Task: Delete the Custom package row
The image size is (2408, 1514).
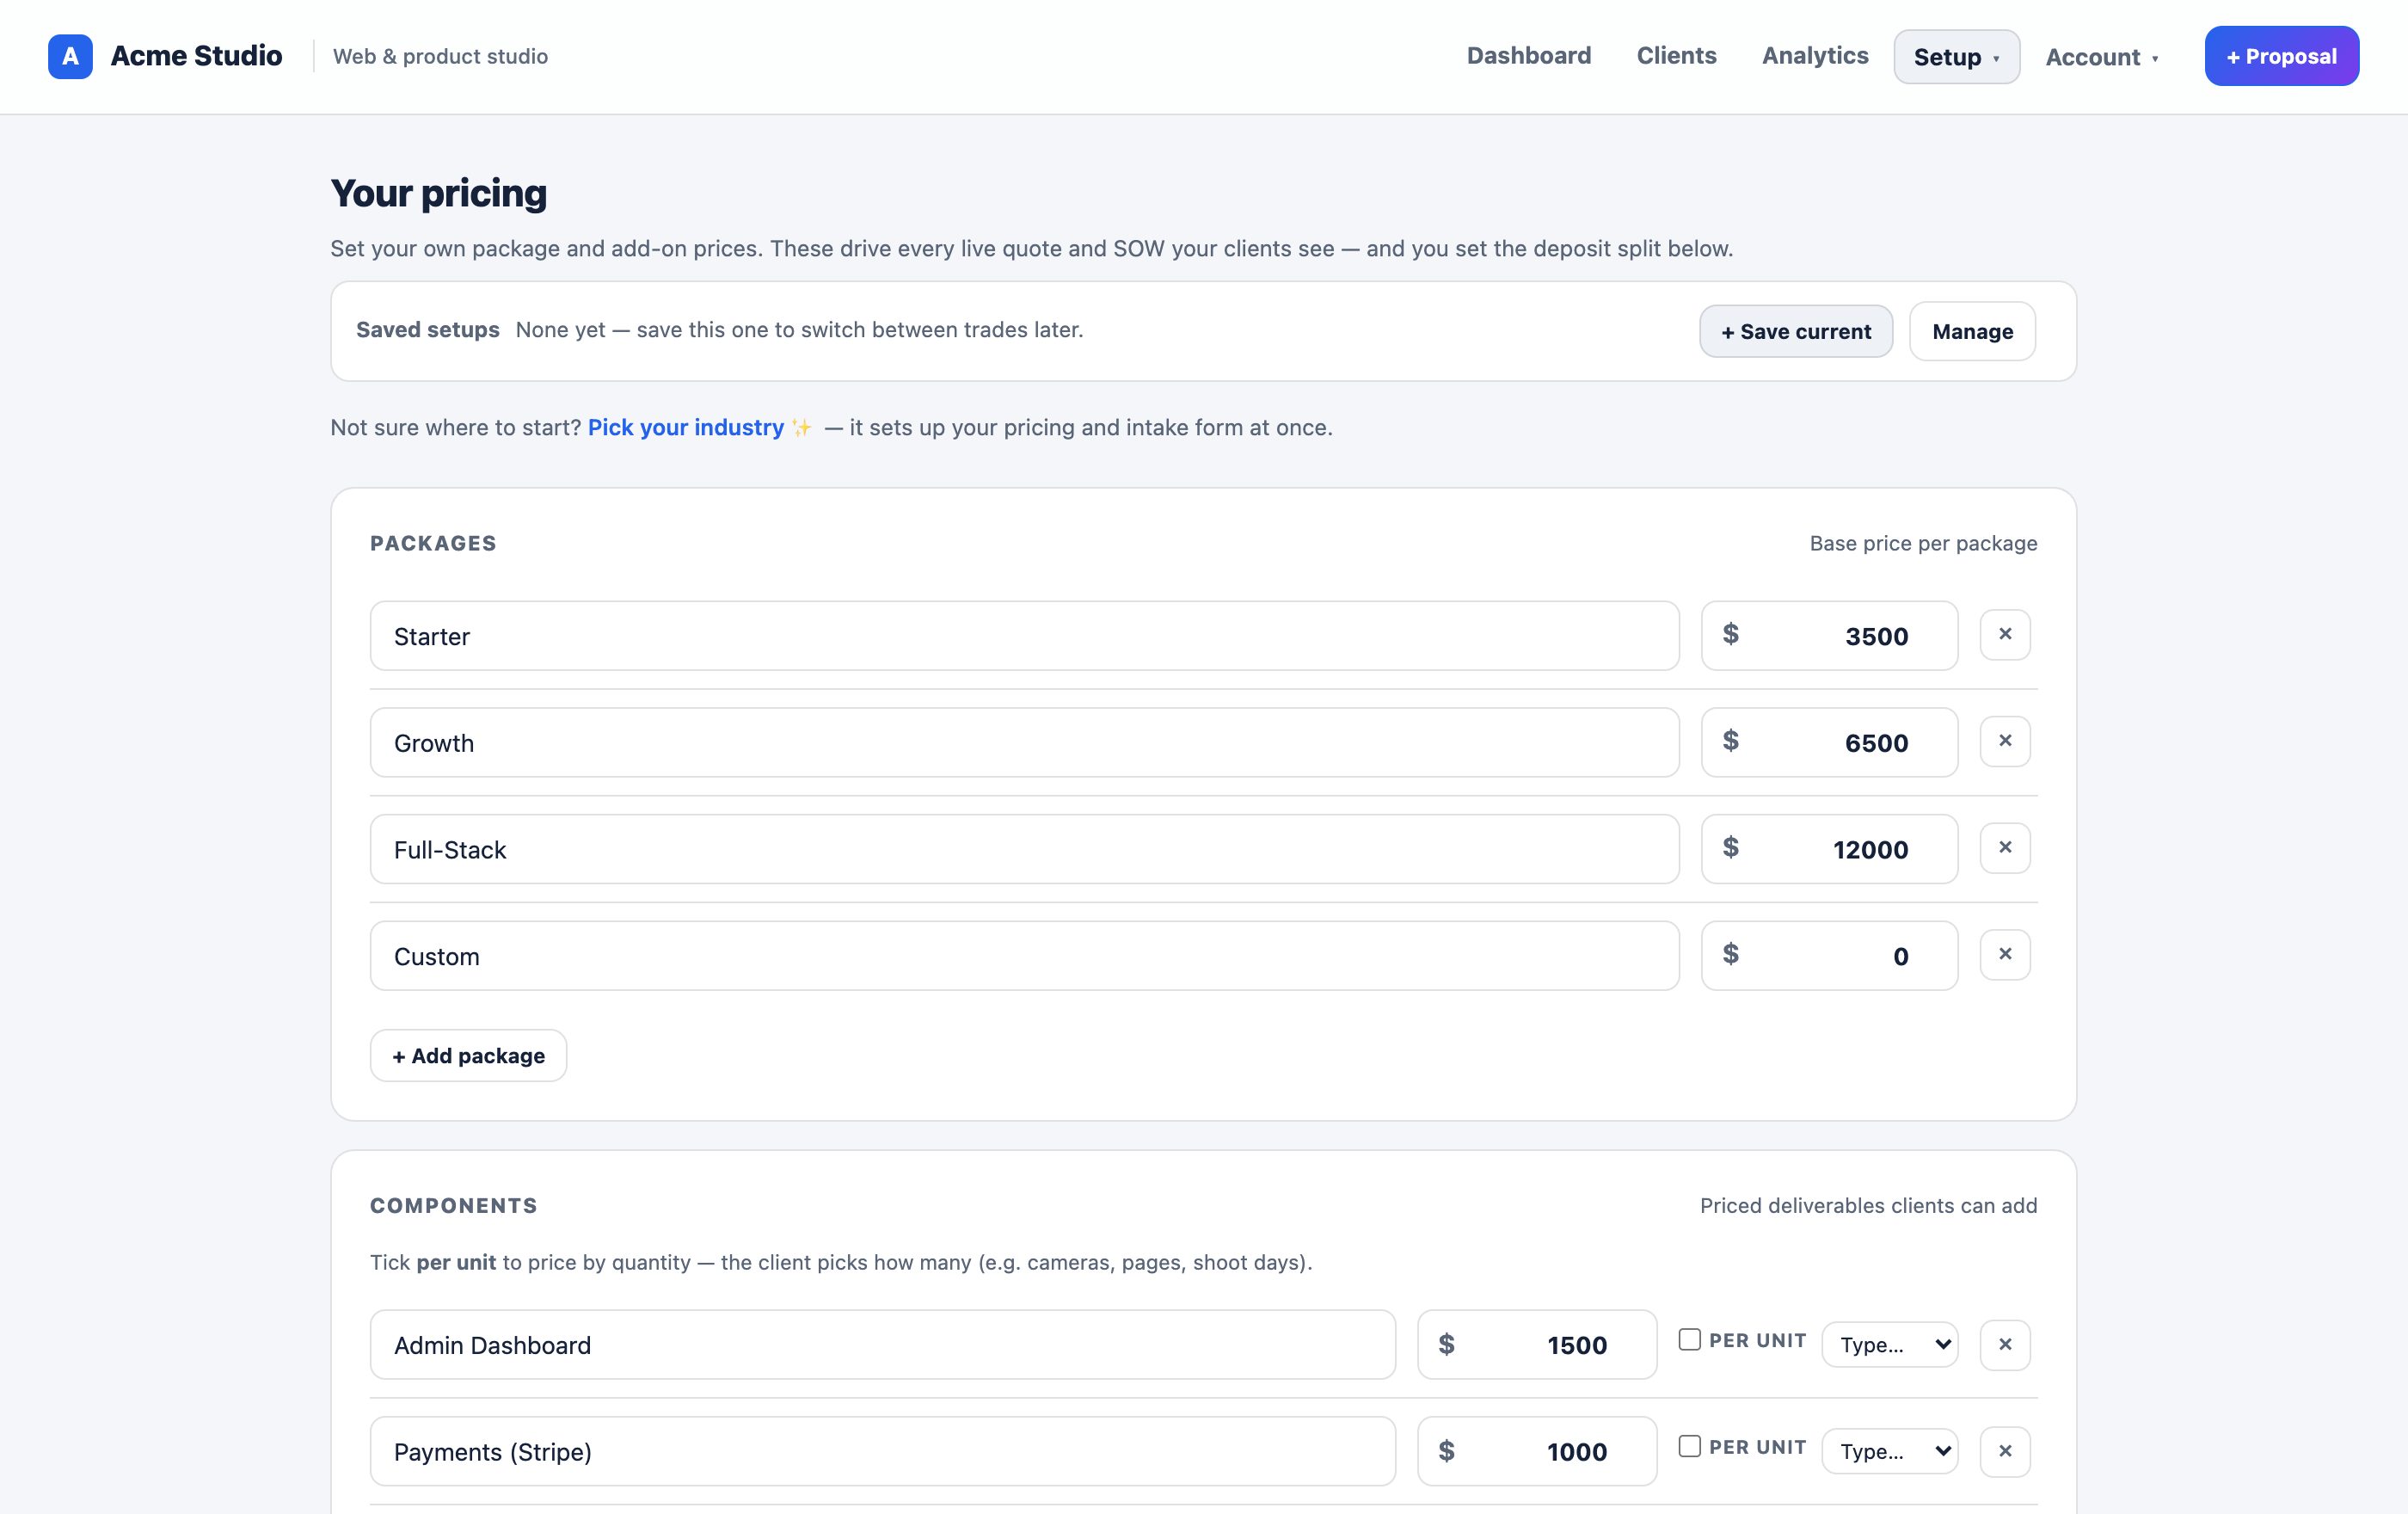Action: click(2005, 954)
